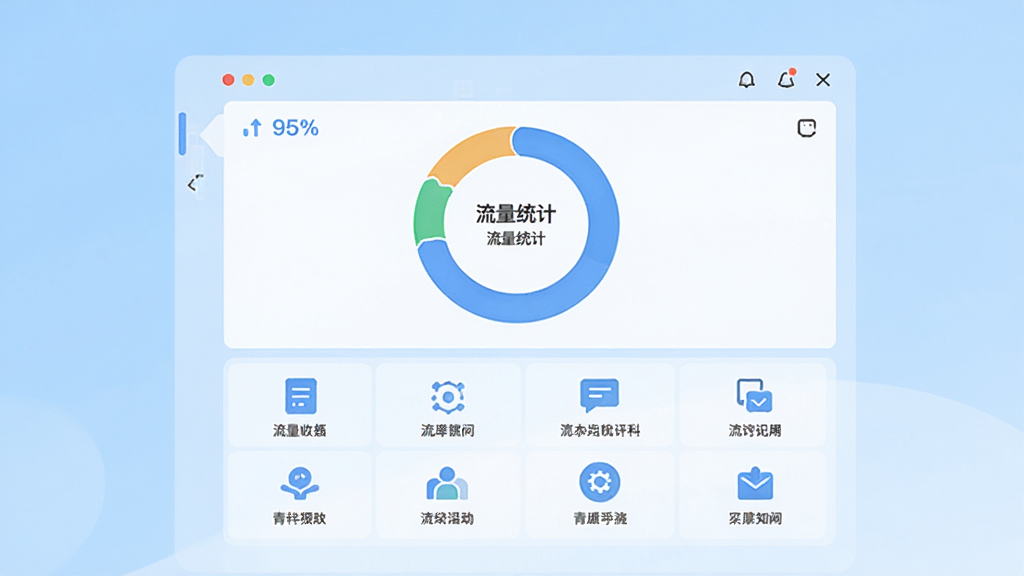Screen dimensions: 1024x576
Task: Open the tile with the document icon
Action: [x=300, y=405]
